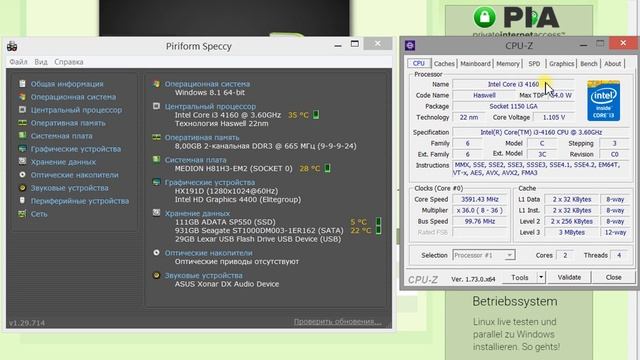Click the Intel Core i3 logo in CPU-Z
The height and width of the screenshot is (360, 640).
point(604,101)
